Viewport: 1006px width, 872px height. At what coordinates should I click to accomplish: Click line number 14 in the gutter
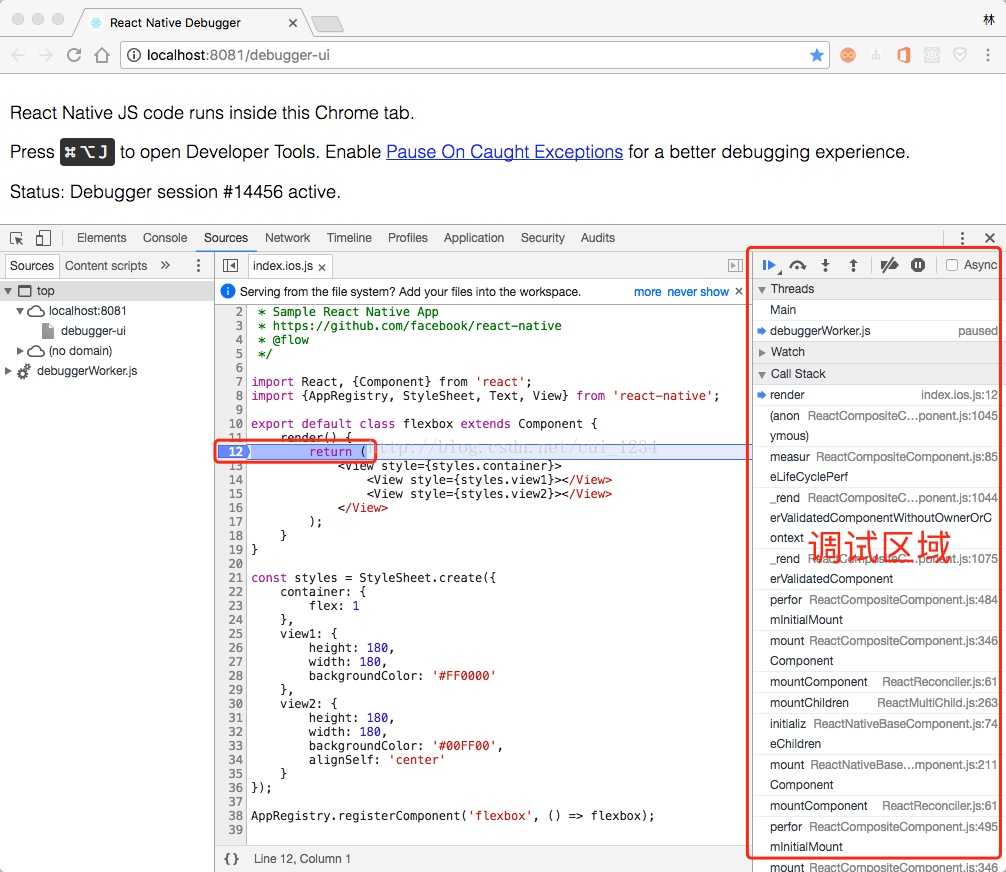(x=235, y=480)
